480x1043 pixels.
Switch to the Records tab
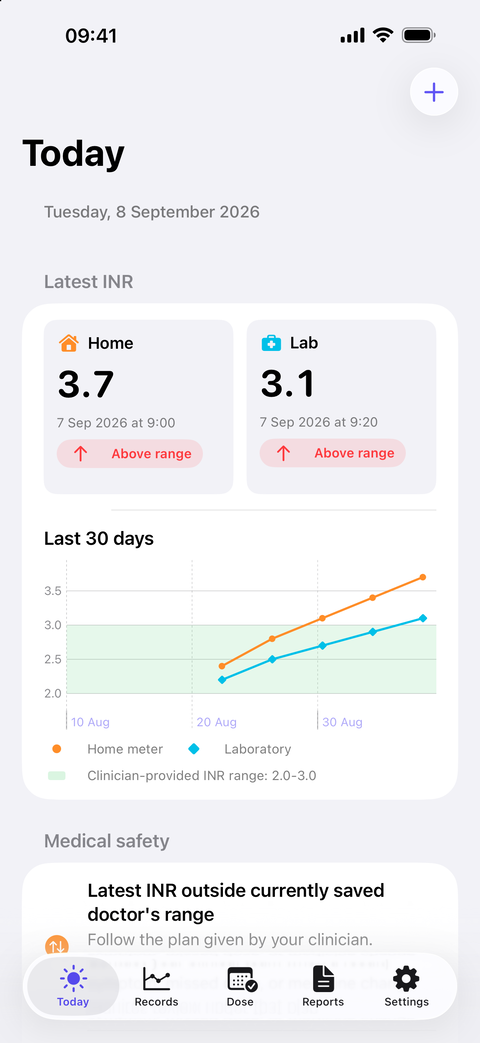pos(156,986)
